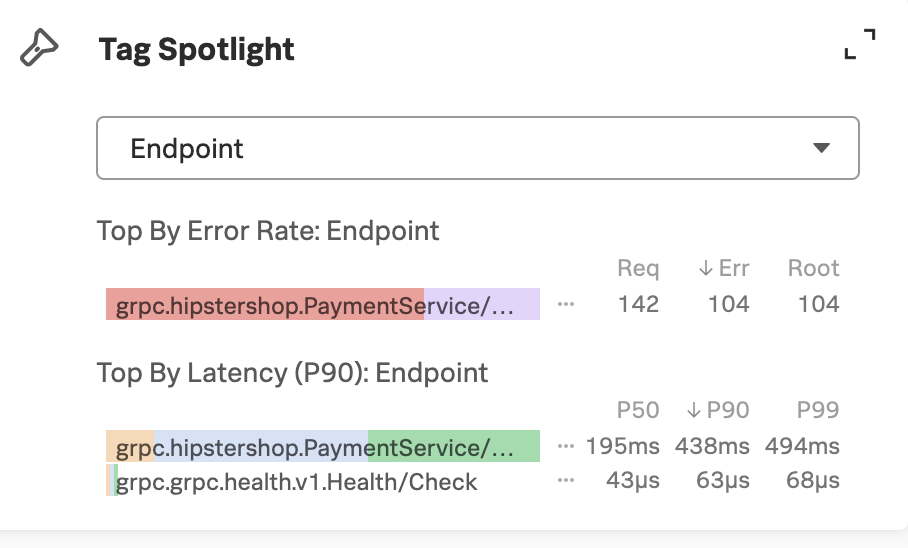Click the Req column header
The image size is (908, 548).
coord(638,268)
